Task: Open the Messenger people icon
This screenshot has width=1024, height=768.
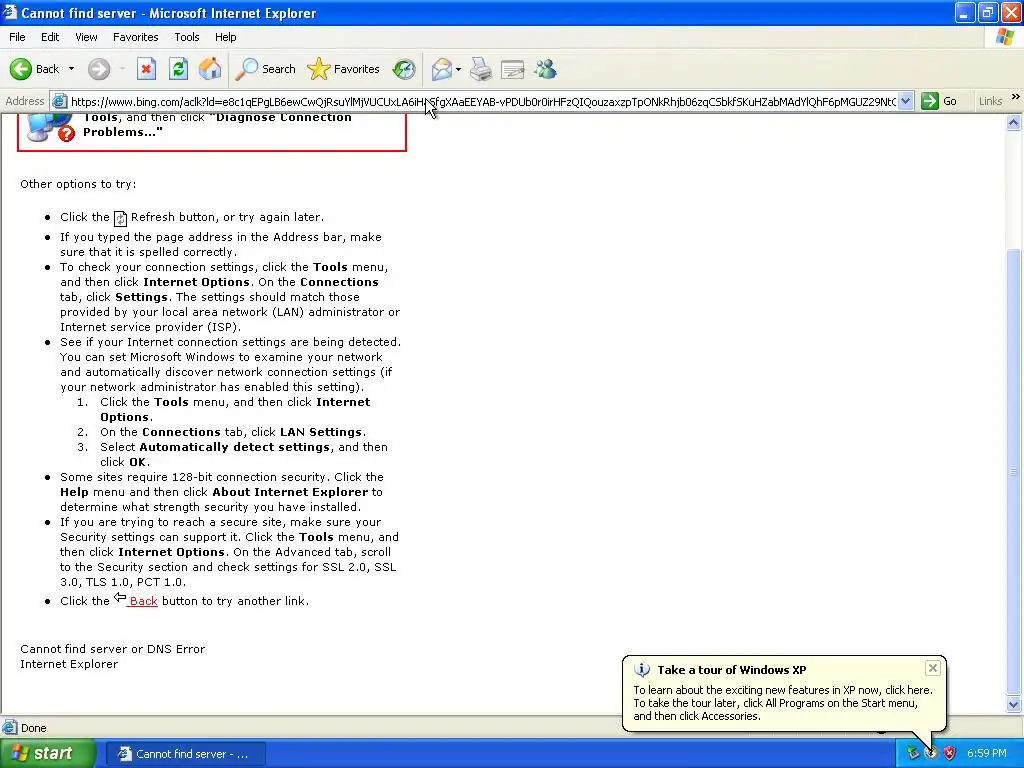Action: tap(545, 69)
